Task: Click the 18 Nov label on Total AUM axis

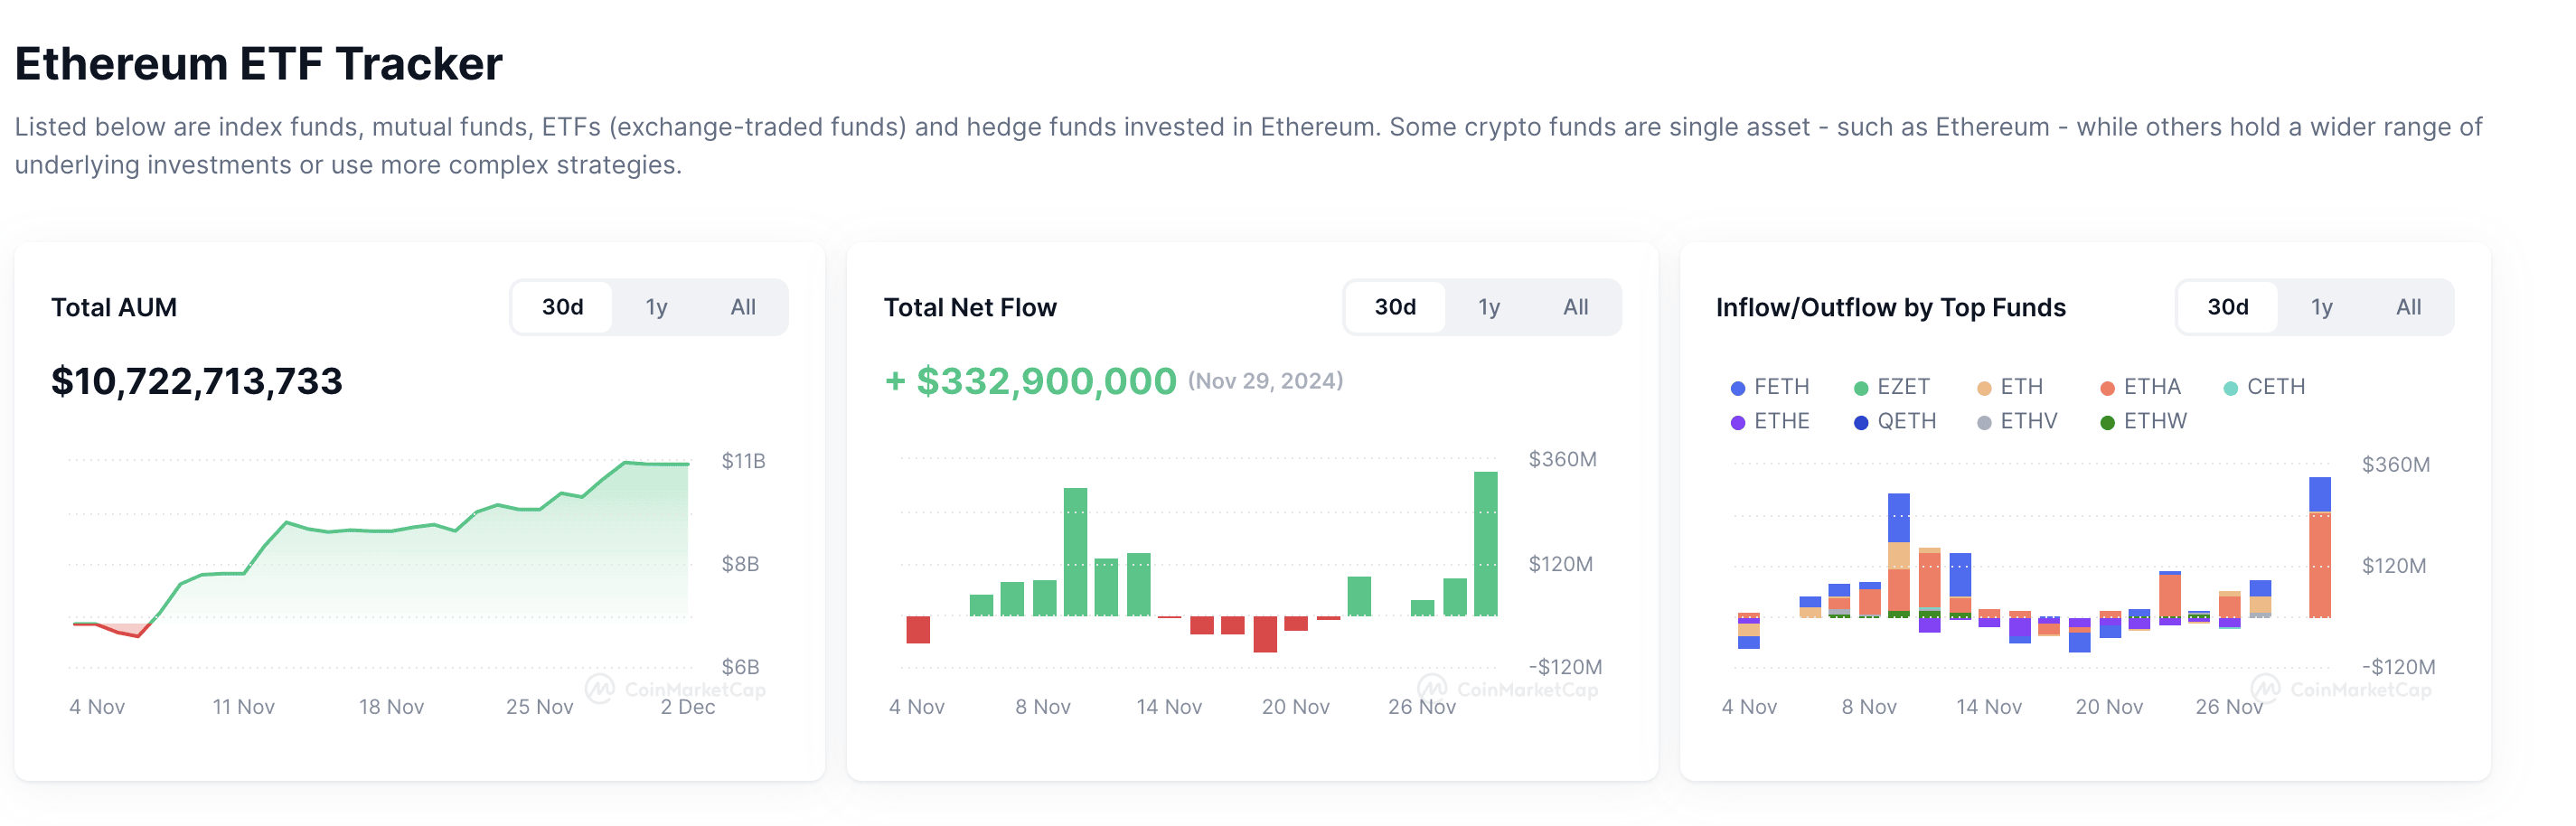Action: tap(392, 707)
